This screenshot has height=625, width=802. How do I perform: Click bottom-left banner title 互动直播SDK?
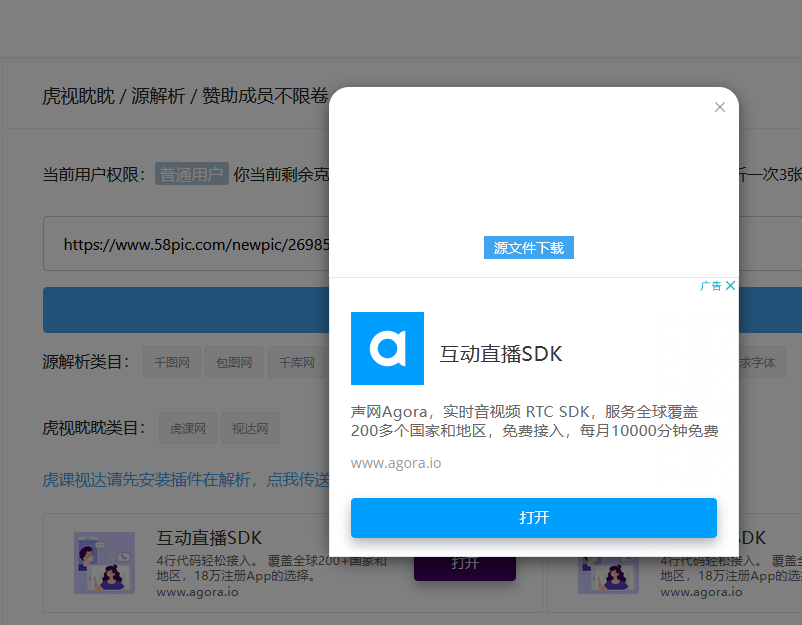tap(209, 538)
